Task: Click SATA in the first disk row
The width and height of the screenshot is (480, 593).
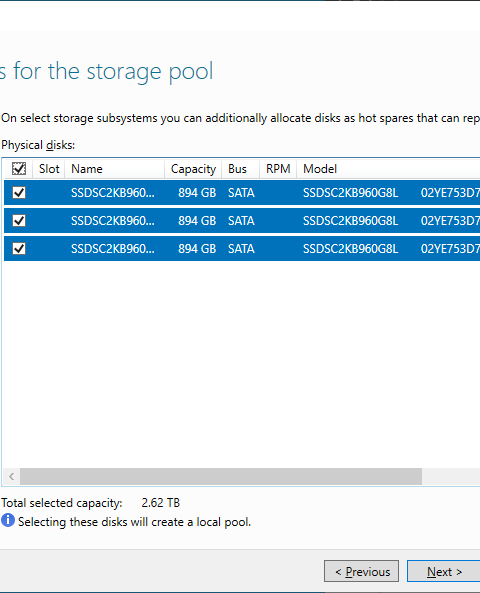Action: (x=241, y=193)
